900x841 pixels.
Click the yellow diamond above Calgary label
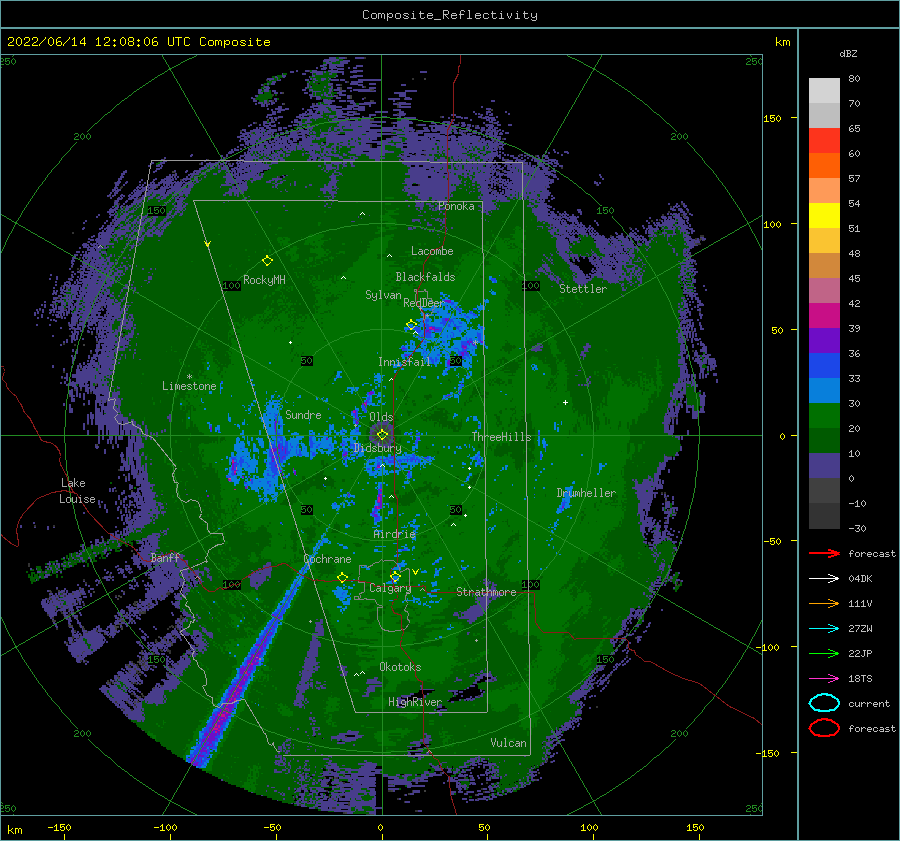click(x=395, y=576)
